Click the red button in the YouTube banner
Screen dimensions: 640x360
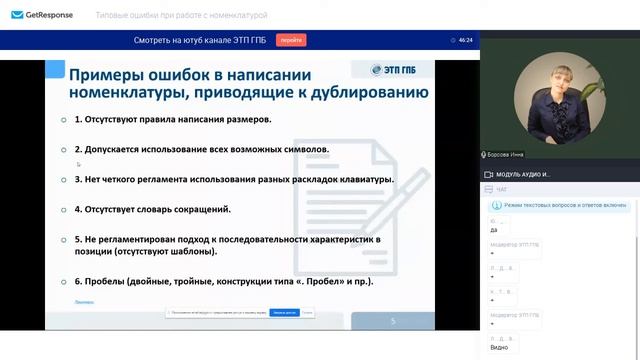pos(291,40)
